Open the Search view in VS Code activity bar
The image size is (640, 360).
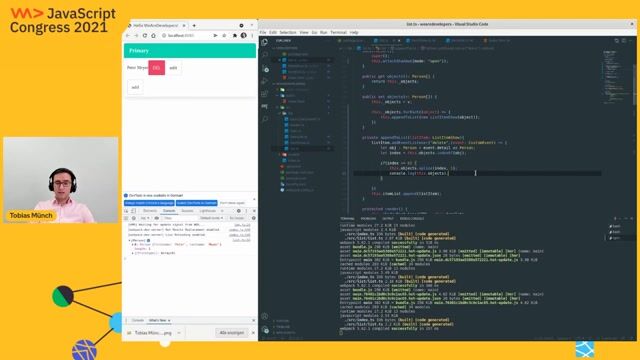pyautogui.click(x=265, y=55)
